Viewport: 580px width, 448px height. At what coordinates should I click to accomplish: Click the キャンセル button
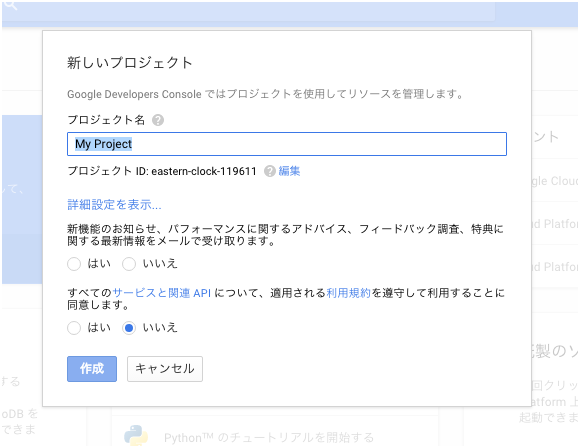[x=165, y=368]
